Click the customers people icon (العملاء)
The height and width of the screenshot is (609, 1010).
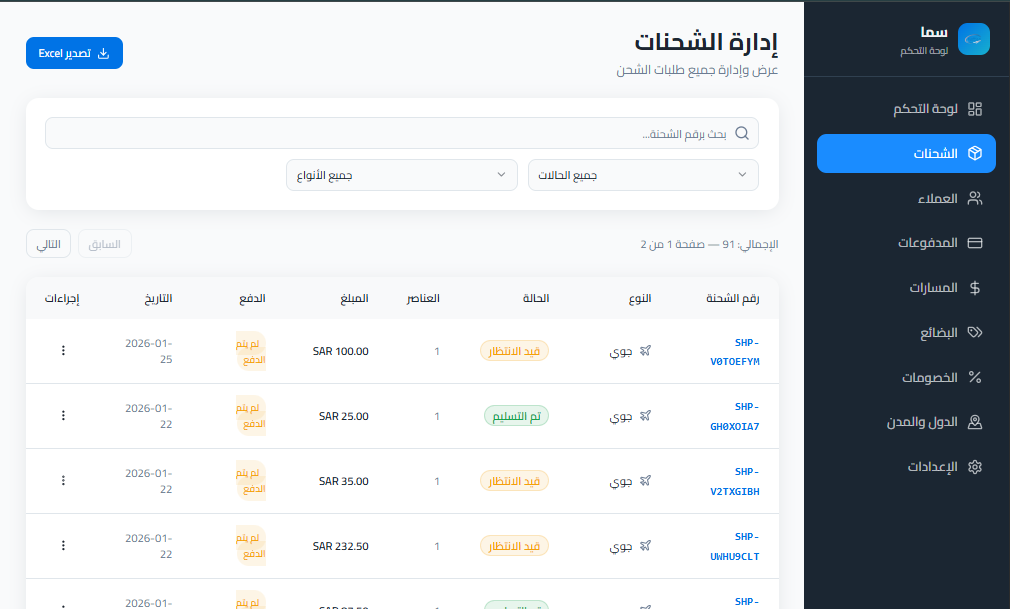coord(976,198)
